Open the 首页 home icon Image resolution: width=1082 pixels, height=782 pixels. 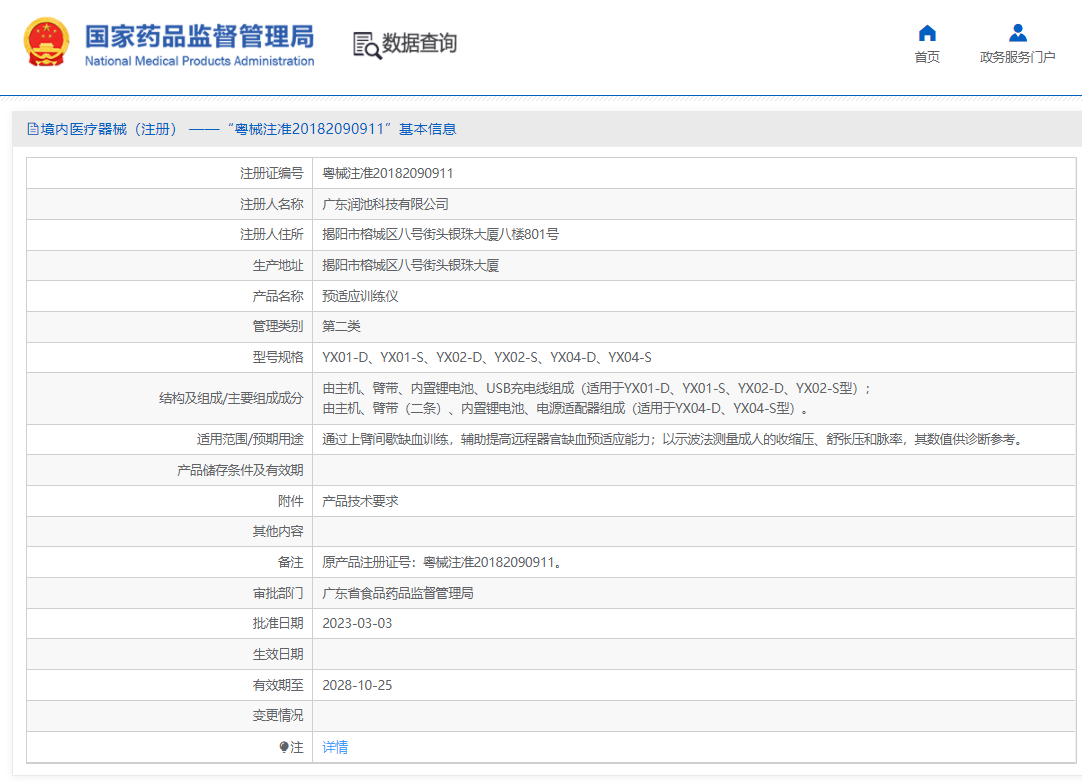[x=927, y=32]
